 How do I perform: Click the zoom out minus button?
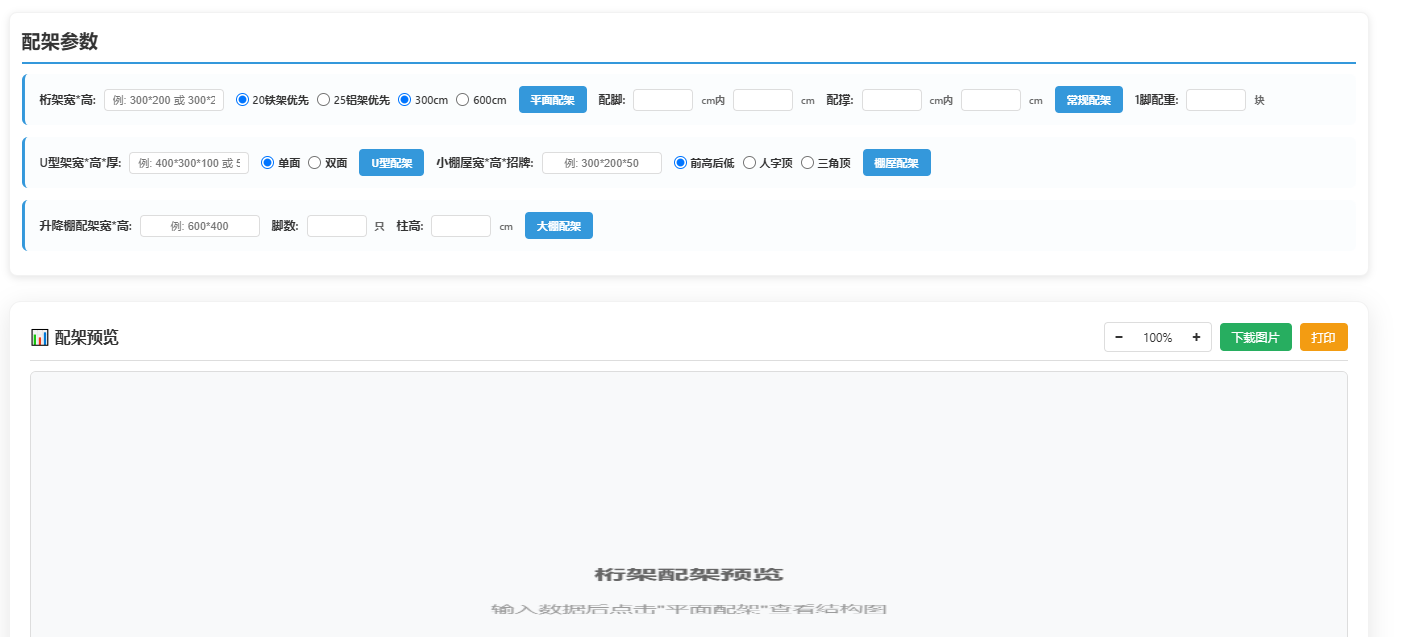coord(1119,338)
